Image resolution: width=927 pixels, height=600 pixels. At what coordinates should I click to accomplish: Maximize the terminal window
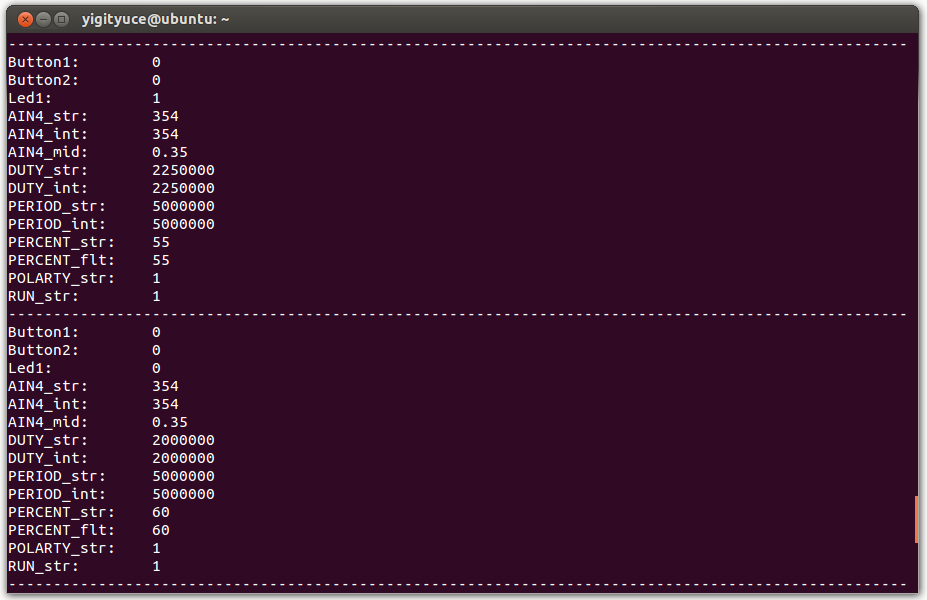62,19
